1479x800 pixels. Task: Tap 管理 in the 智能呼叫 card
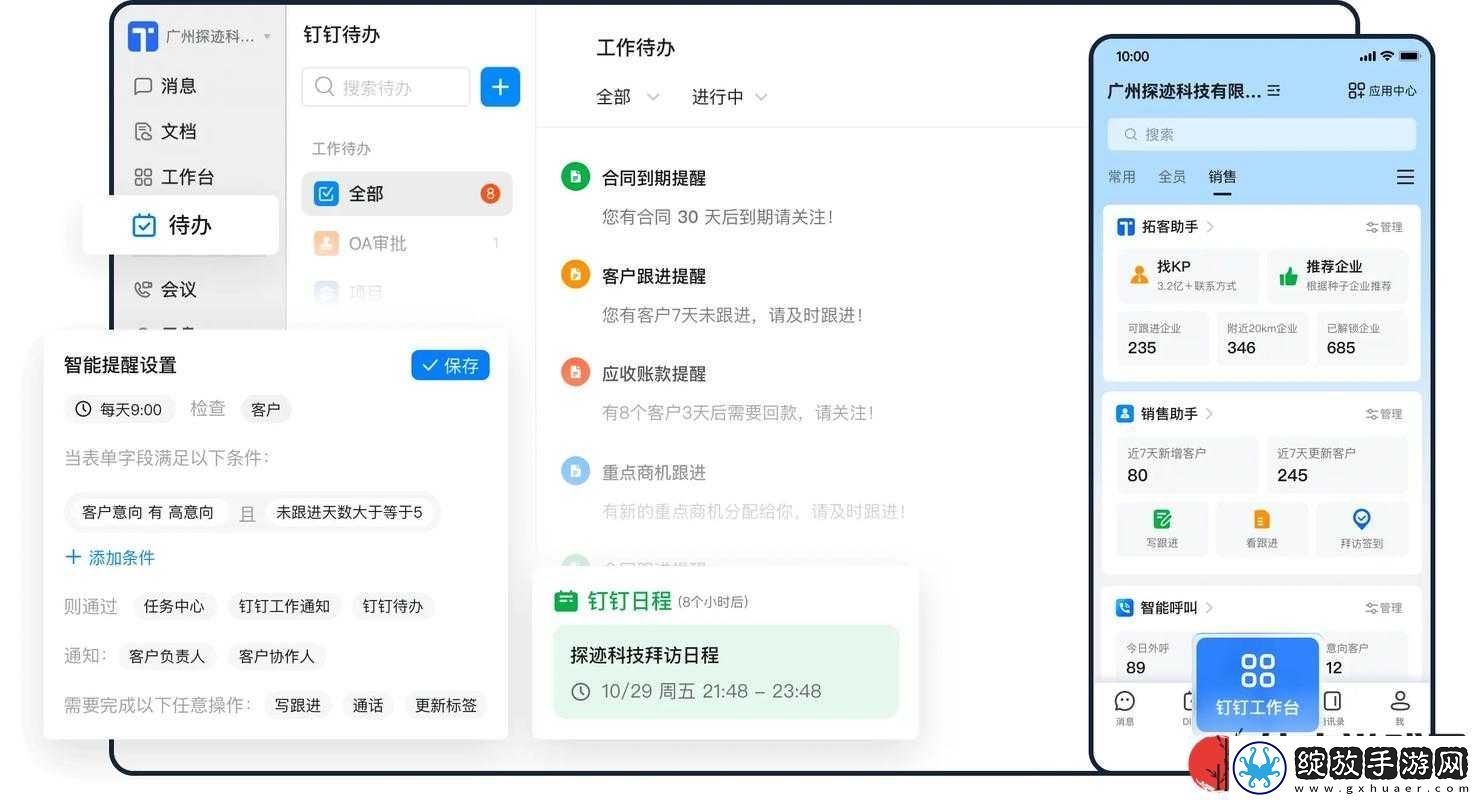1385,607
